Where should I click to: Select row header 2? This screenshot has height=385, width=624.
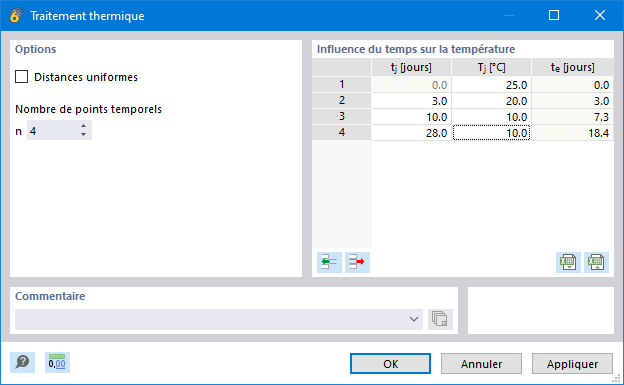tap(342, 100)
